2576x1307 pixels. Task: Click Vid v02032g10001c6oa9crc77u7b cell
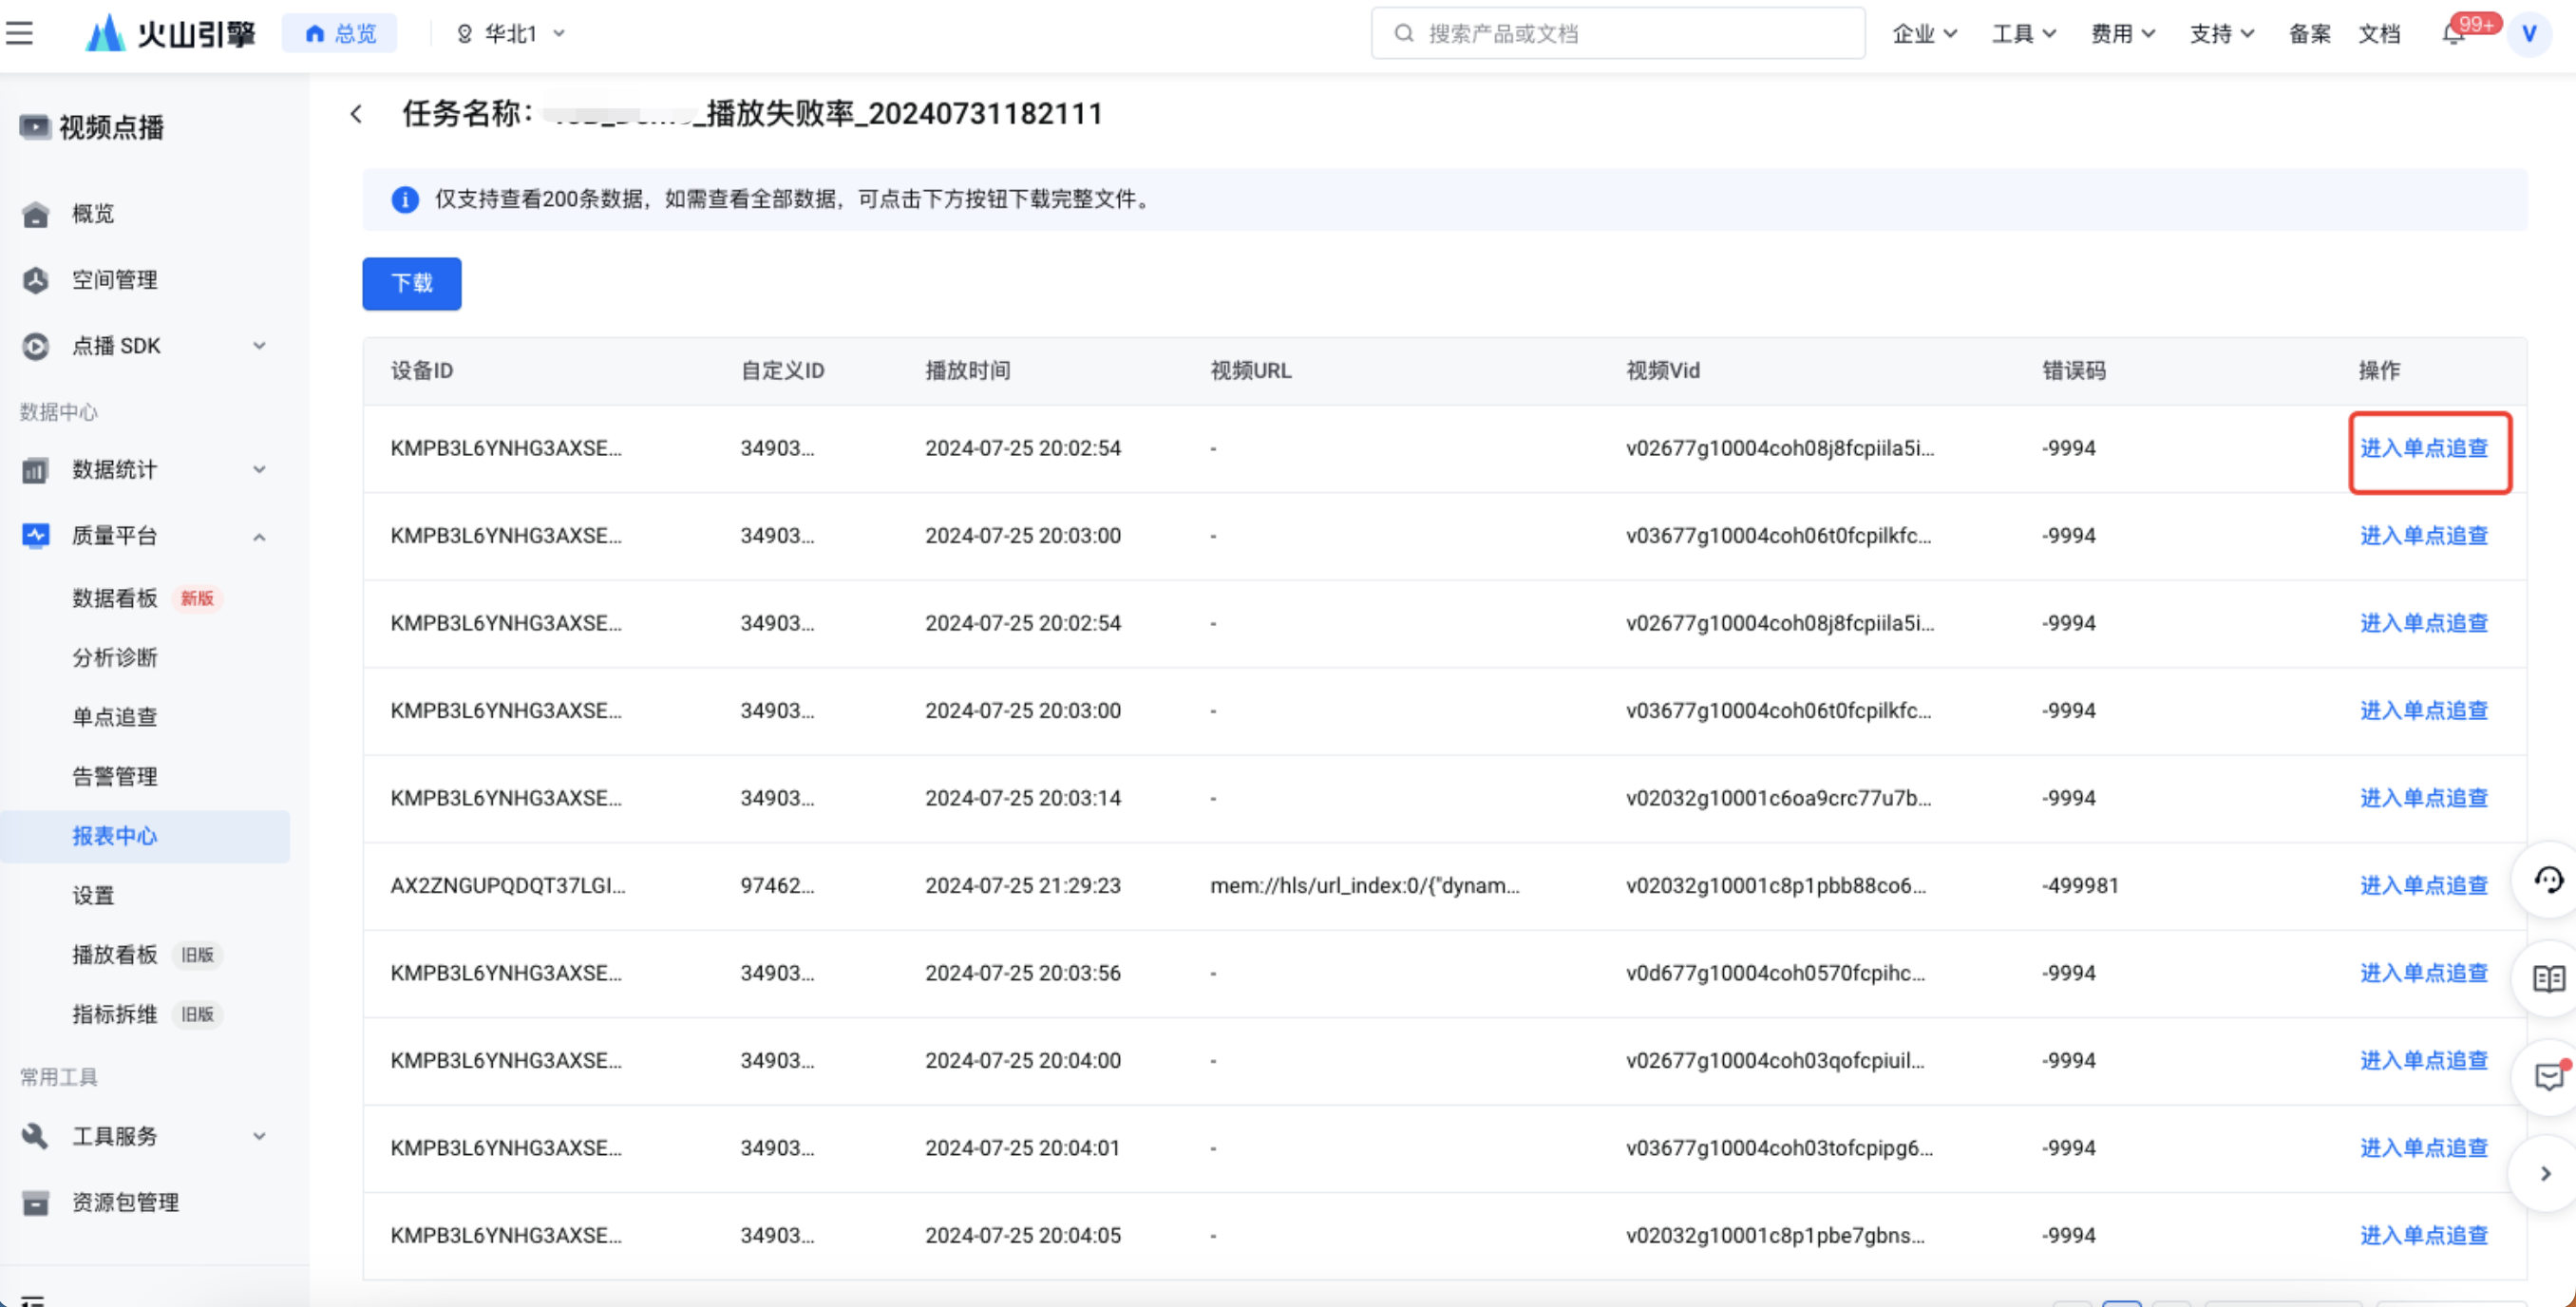1778,798
